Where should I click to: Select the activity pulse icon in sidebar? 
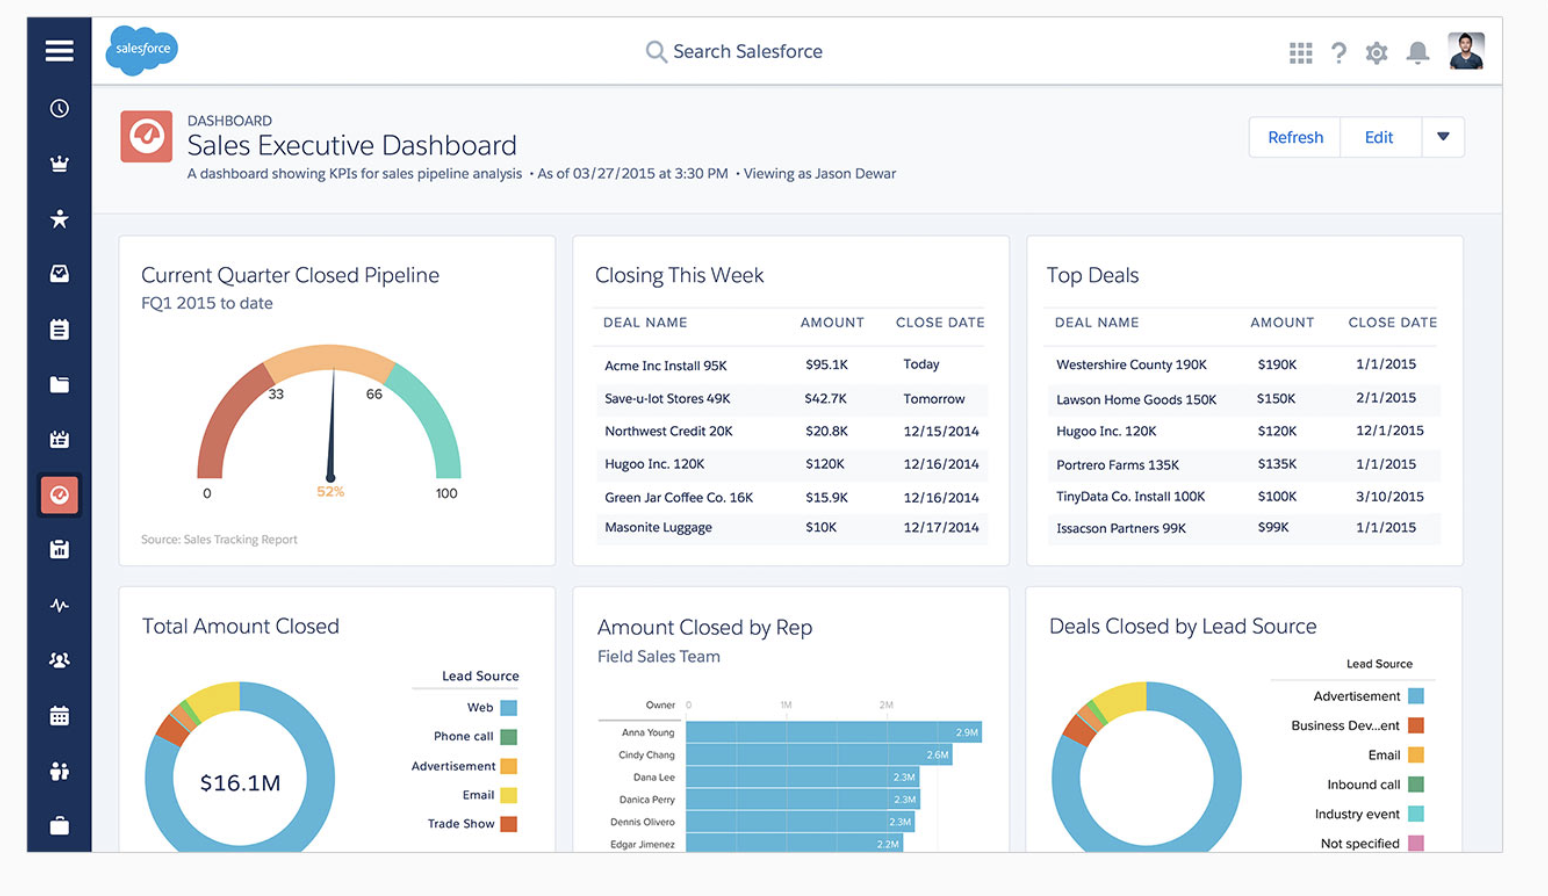point(58,605)
